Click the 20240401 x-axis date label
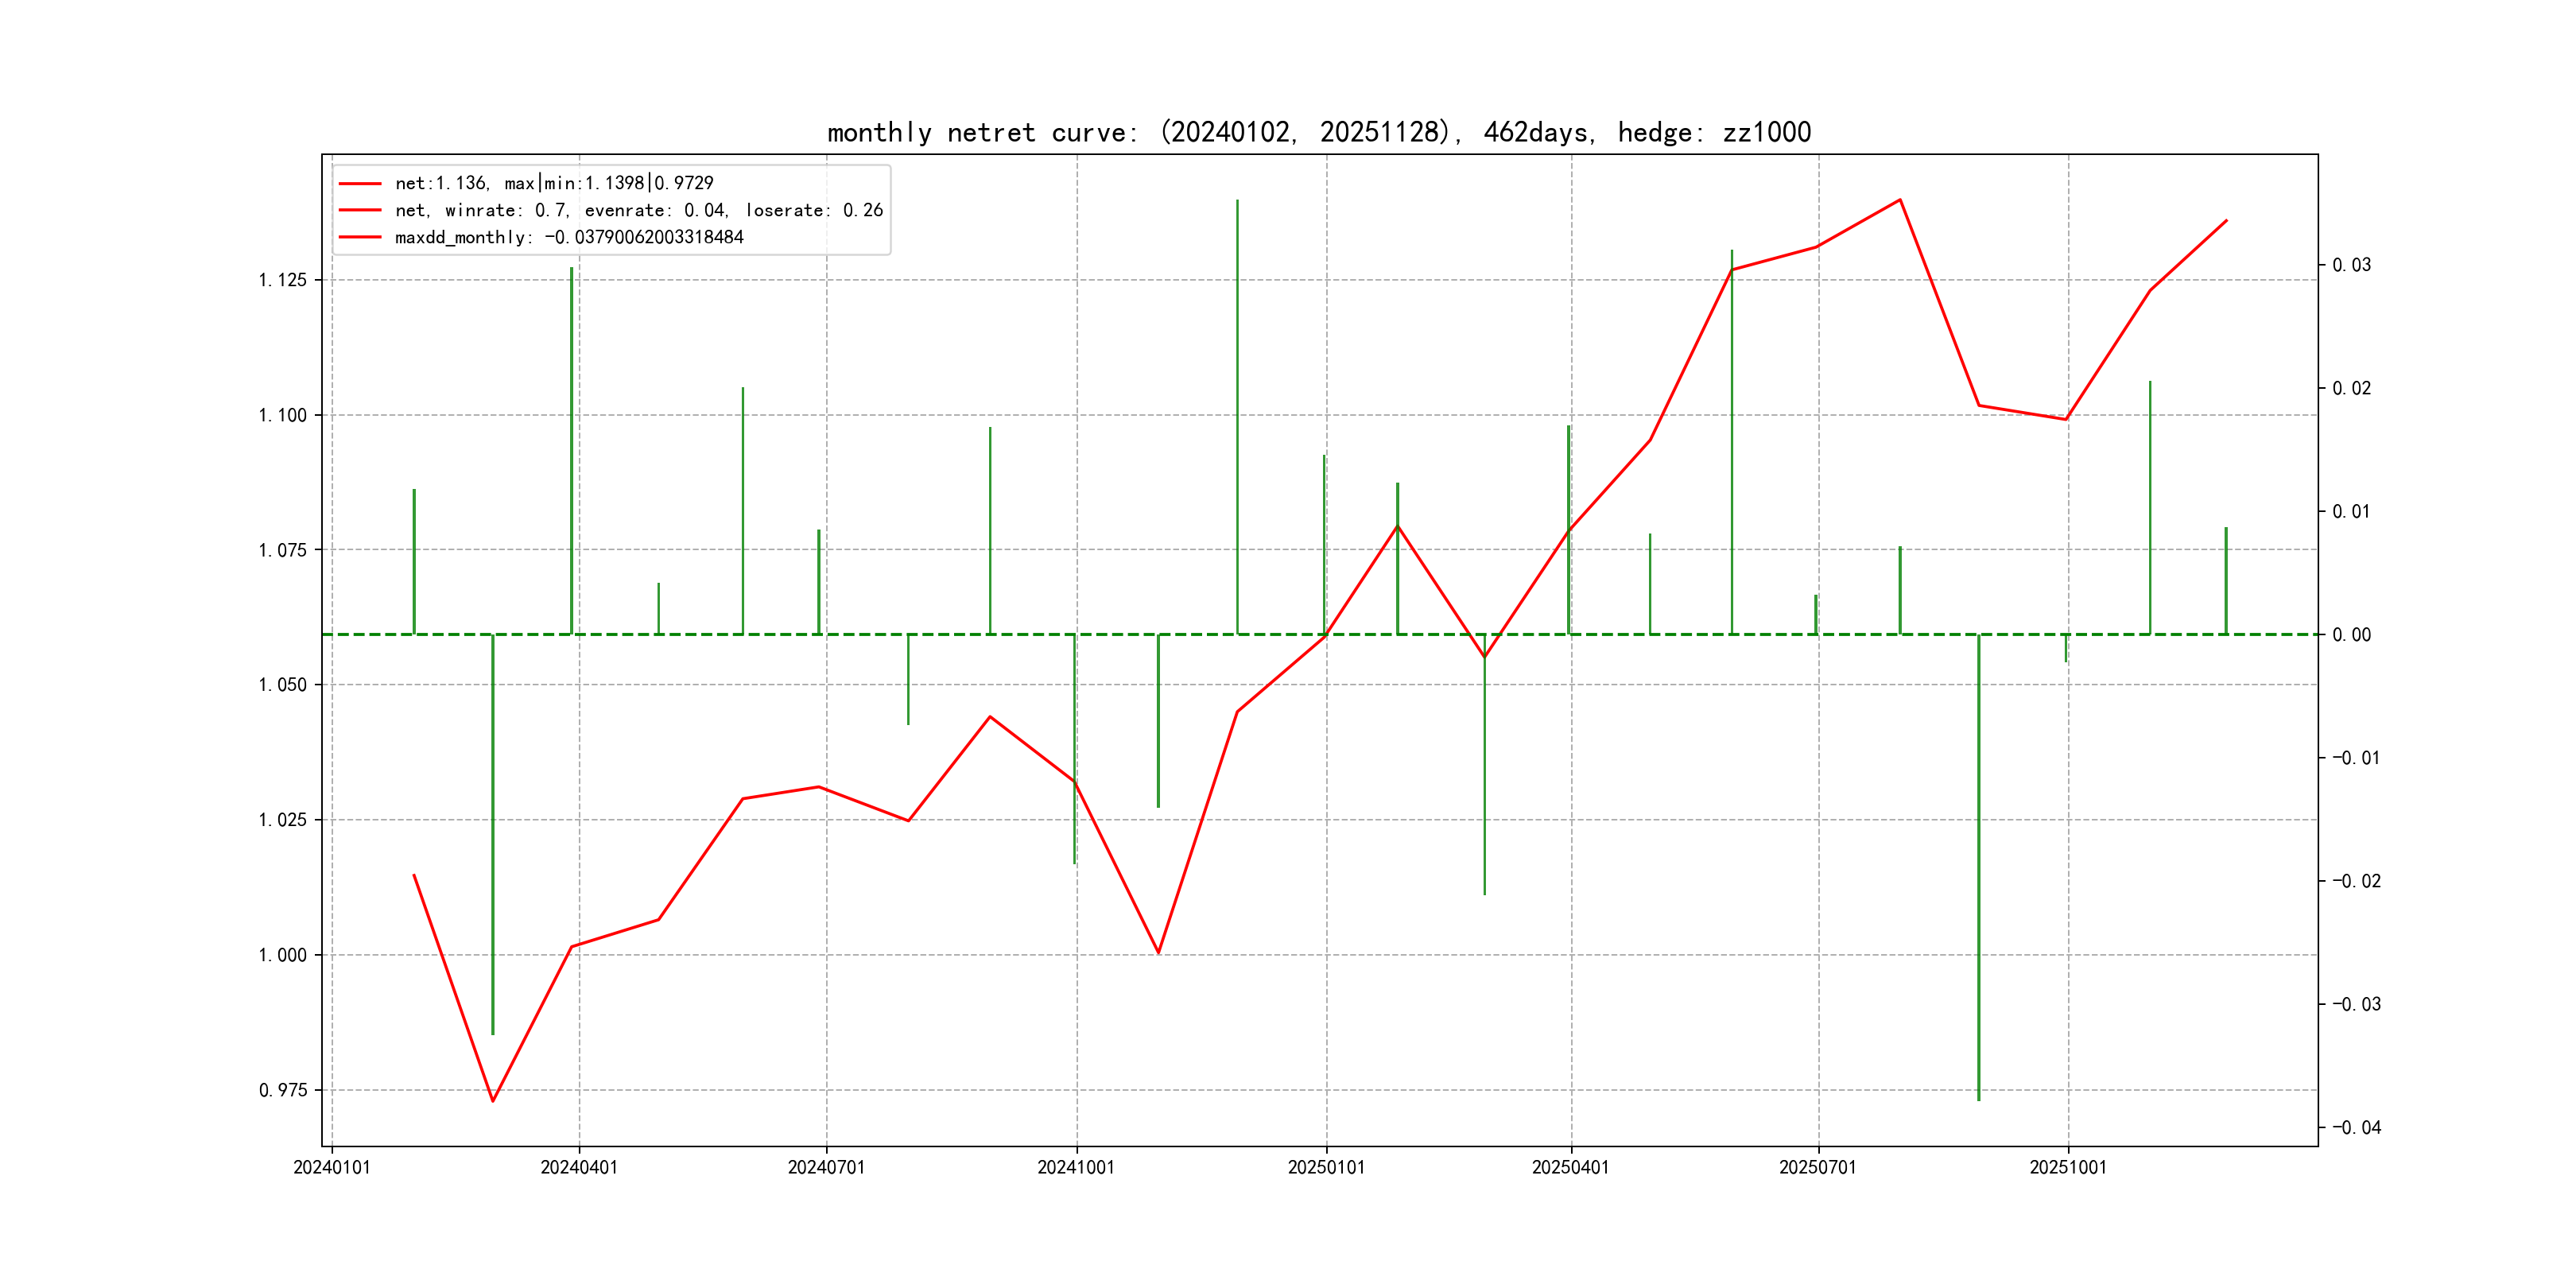Viewport: 2576px width, 1288px height. pyautogui.click(x=579, y=1167)
